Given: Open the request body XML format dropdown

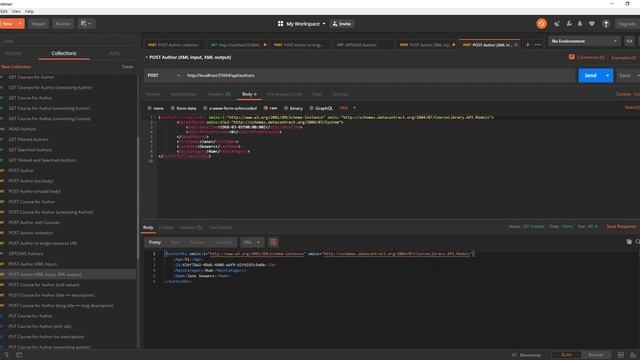Looking at the screenshot, I should (348, 108).
